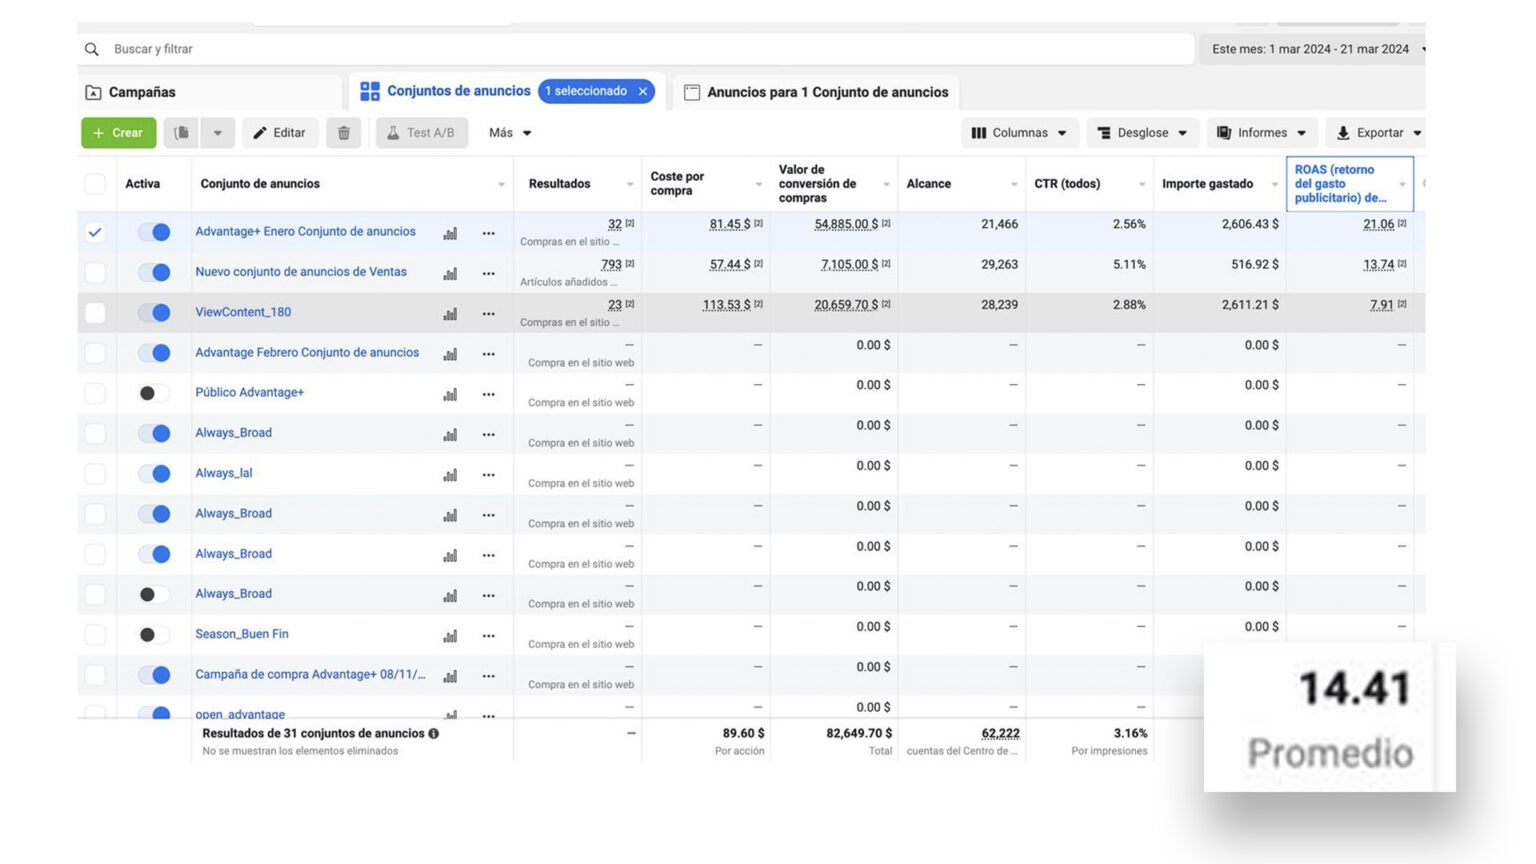Open the Season_Buen Fin ad set link

pos(241,634)
